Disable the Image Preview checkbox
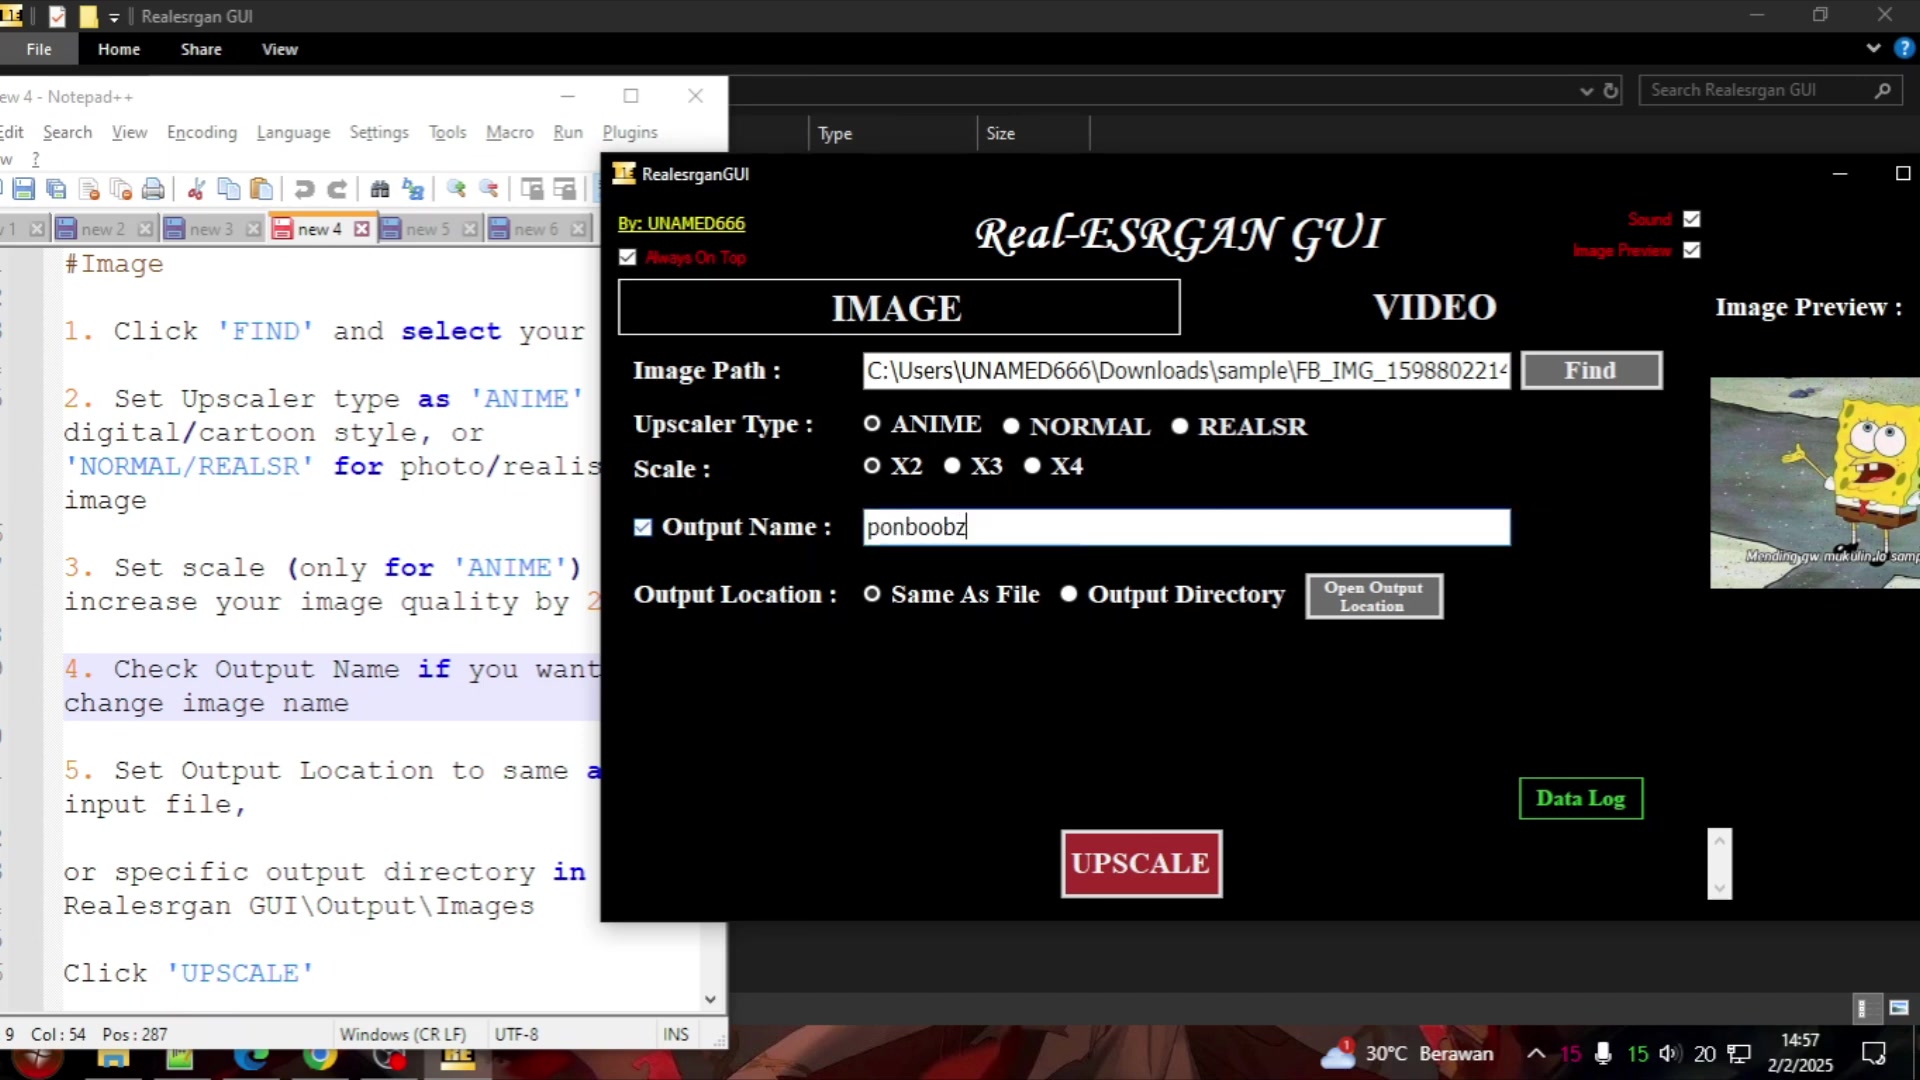Viewport: 1920px width, 1080px height. [1692, 251]
